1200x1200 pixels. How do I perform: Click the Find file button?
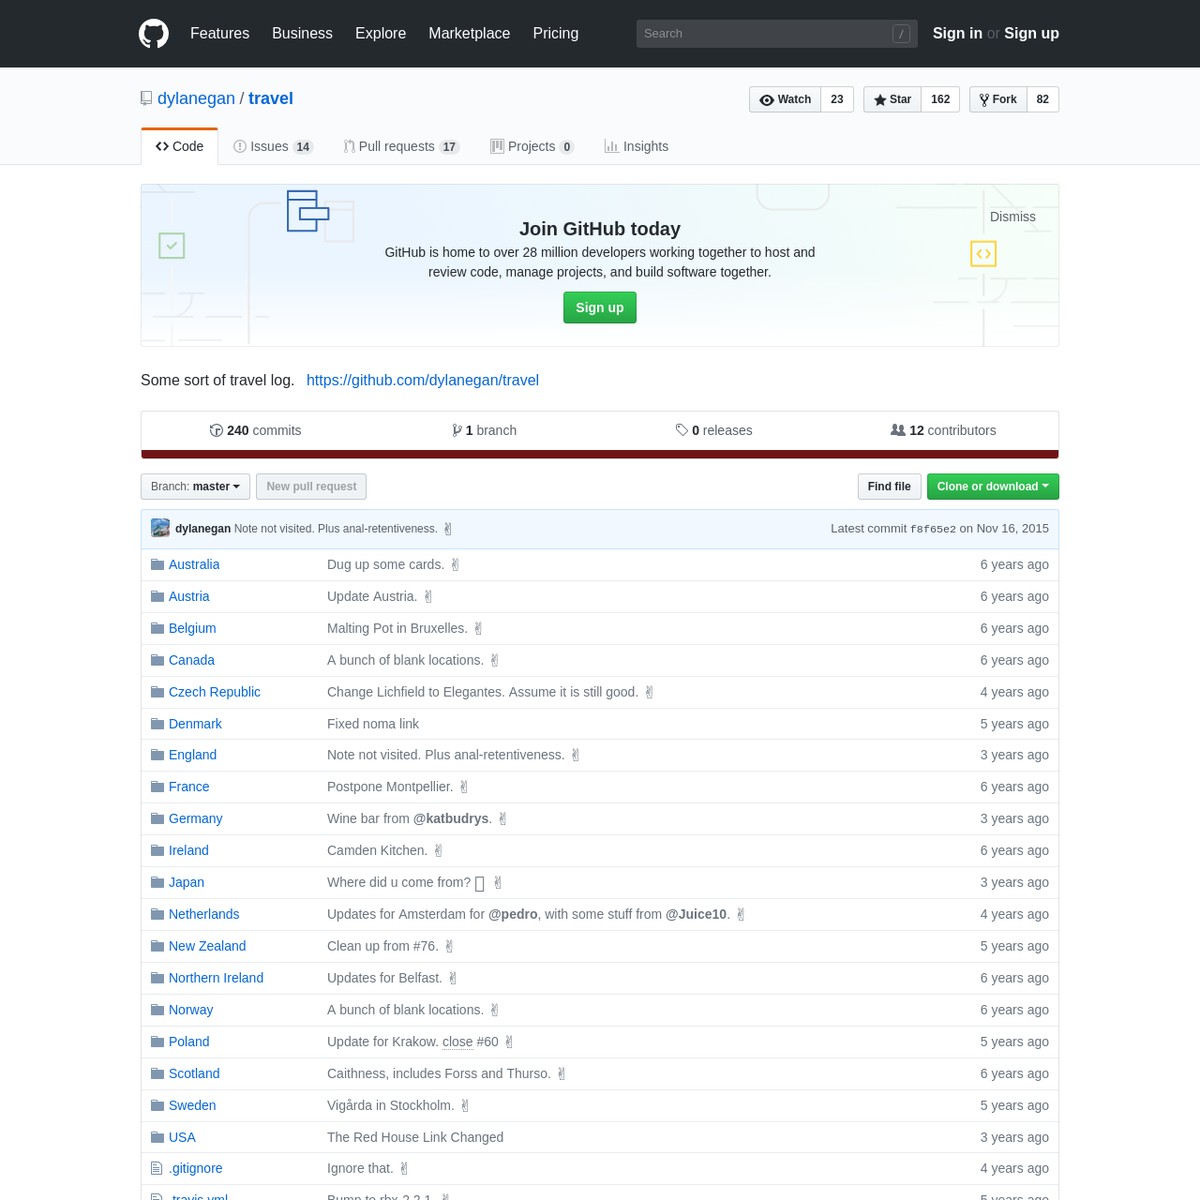point(889,486)
